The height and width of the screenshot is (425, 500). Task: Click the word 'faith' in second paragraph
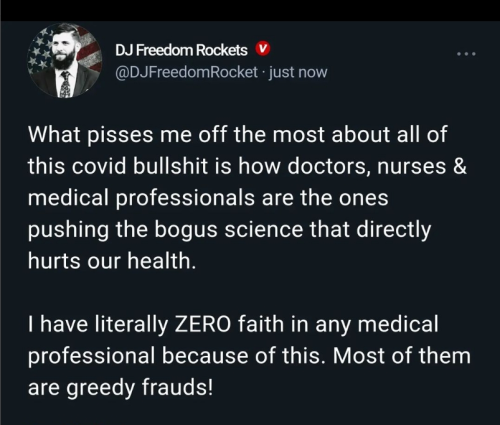tap(261, 324)
